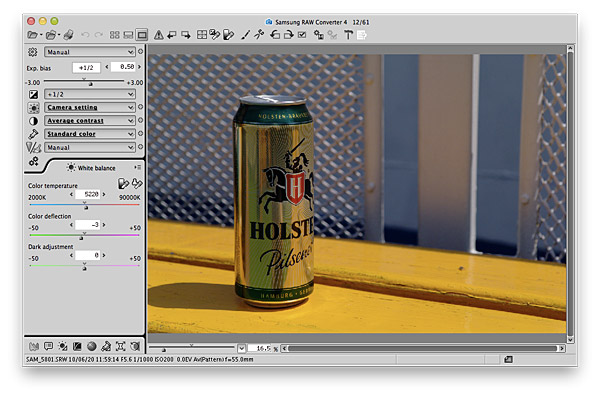Click the speech bubble comment icon
Screen dimensions: 600x397
coord(48,346)
